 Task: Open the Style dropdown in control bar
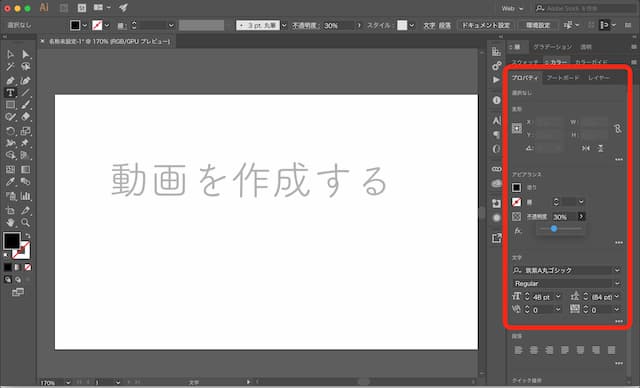pyautogui.click(x=411, y=25)
